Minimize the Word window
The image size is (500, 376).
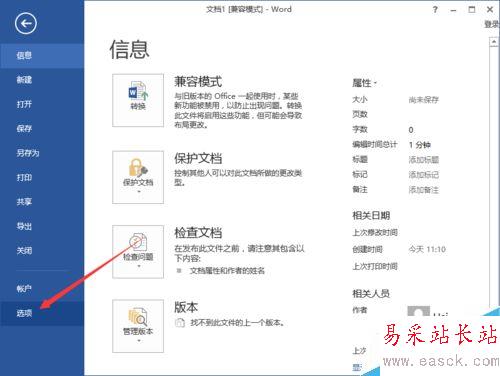453,10
